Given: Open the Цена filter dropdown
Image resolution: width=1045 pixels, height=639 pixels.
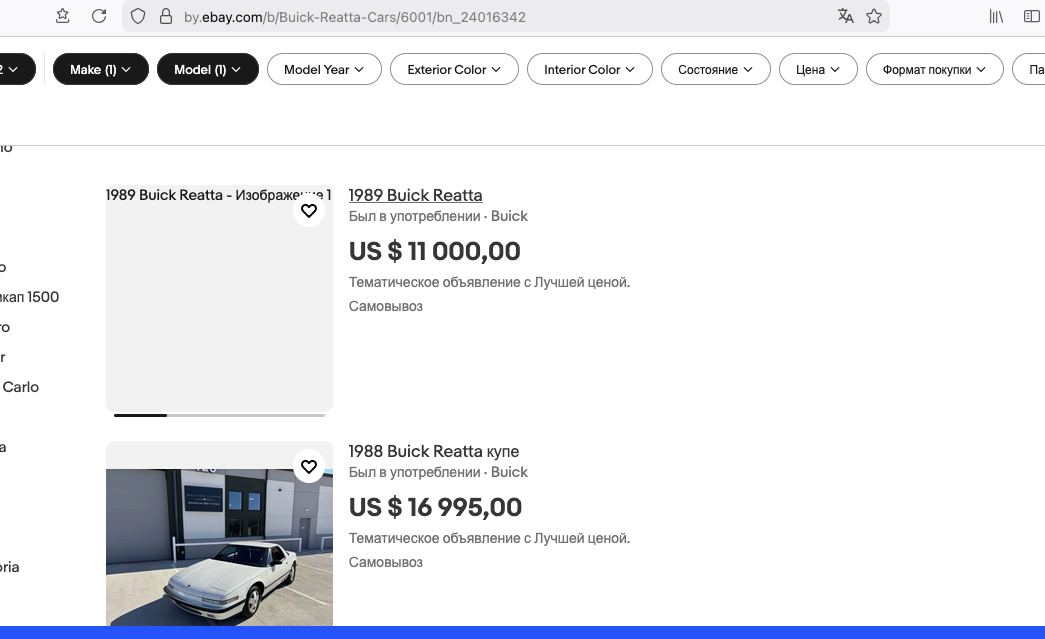Looking at the screenshot, I should (x=818, y=69).
